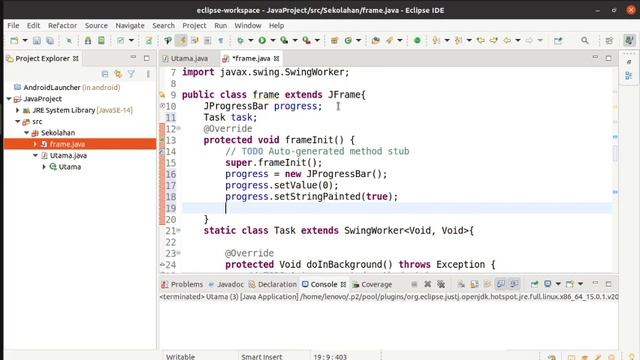Toggle Link with Editor in Project Explorer

tap(118, 74)
